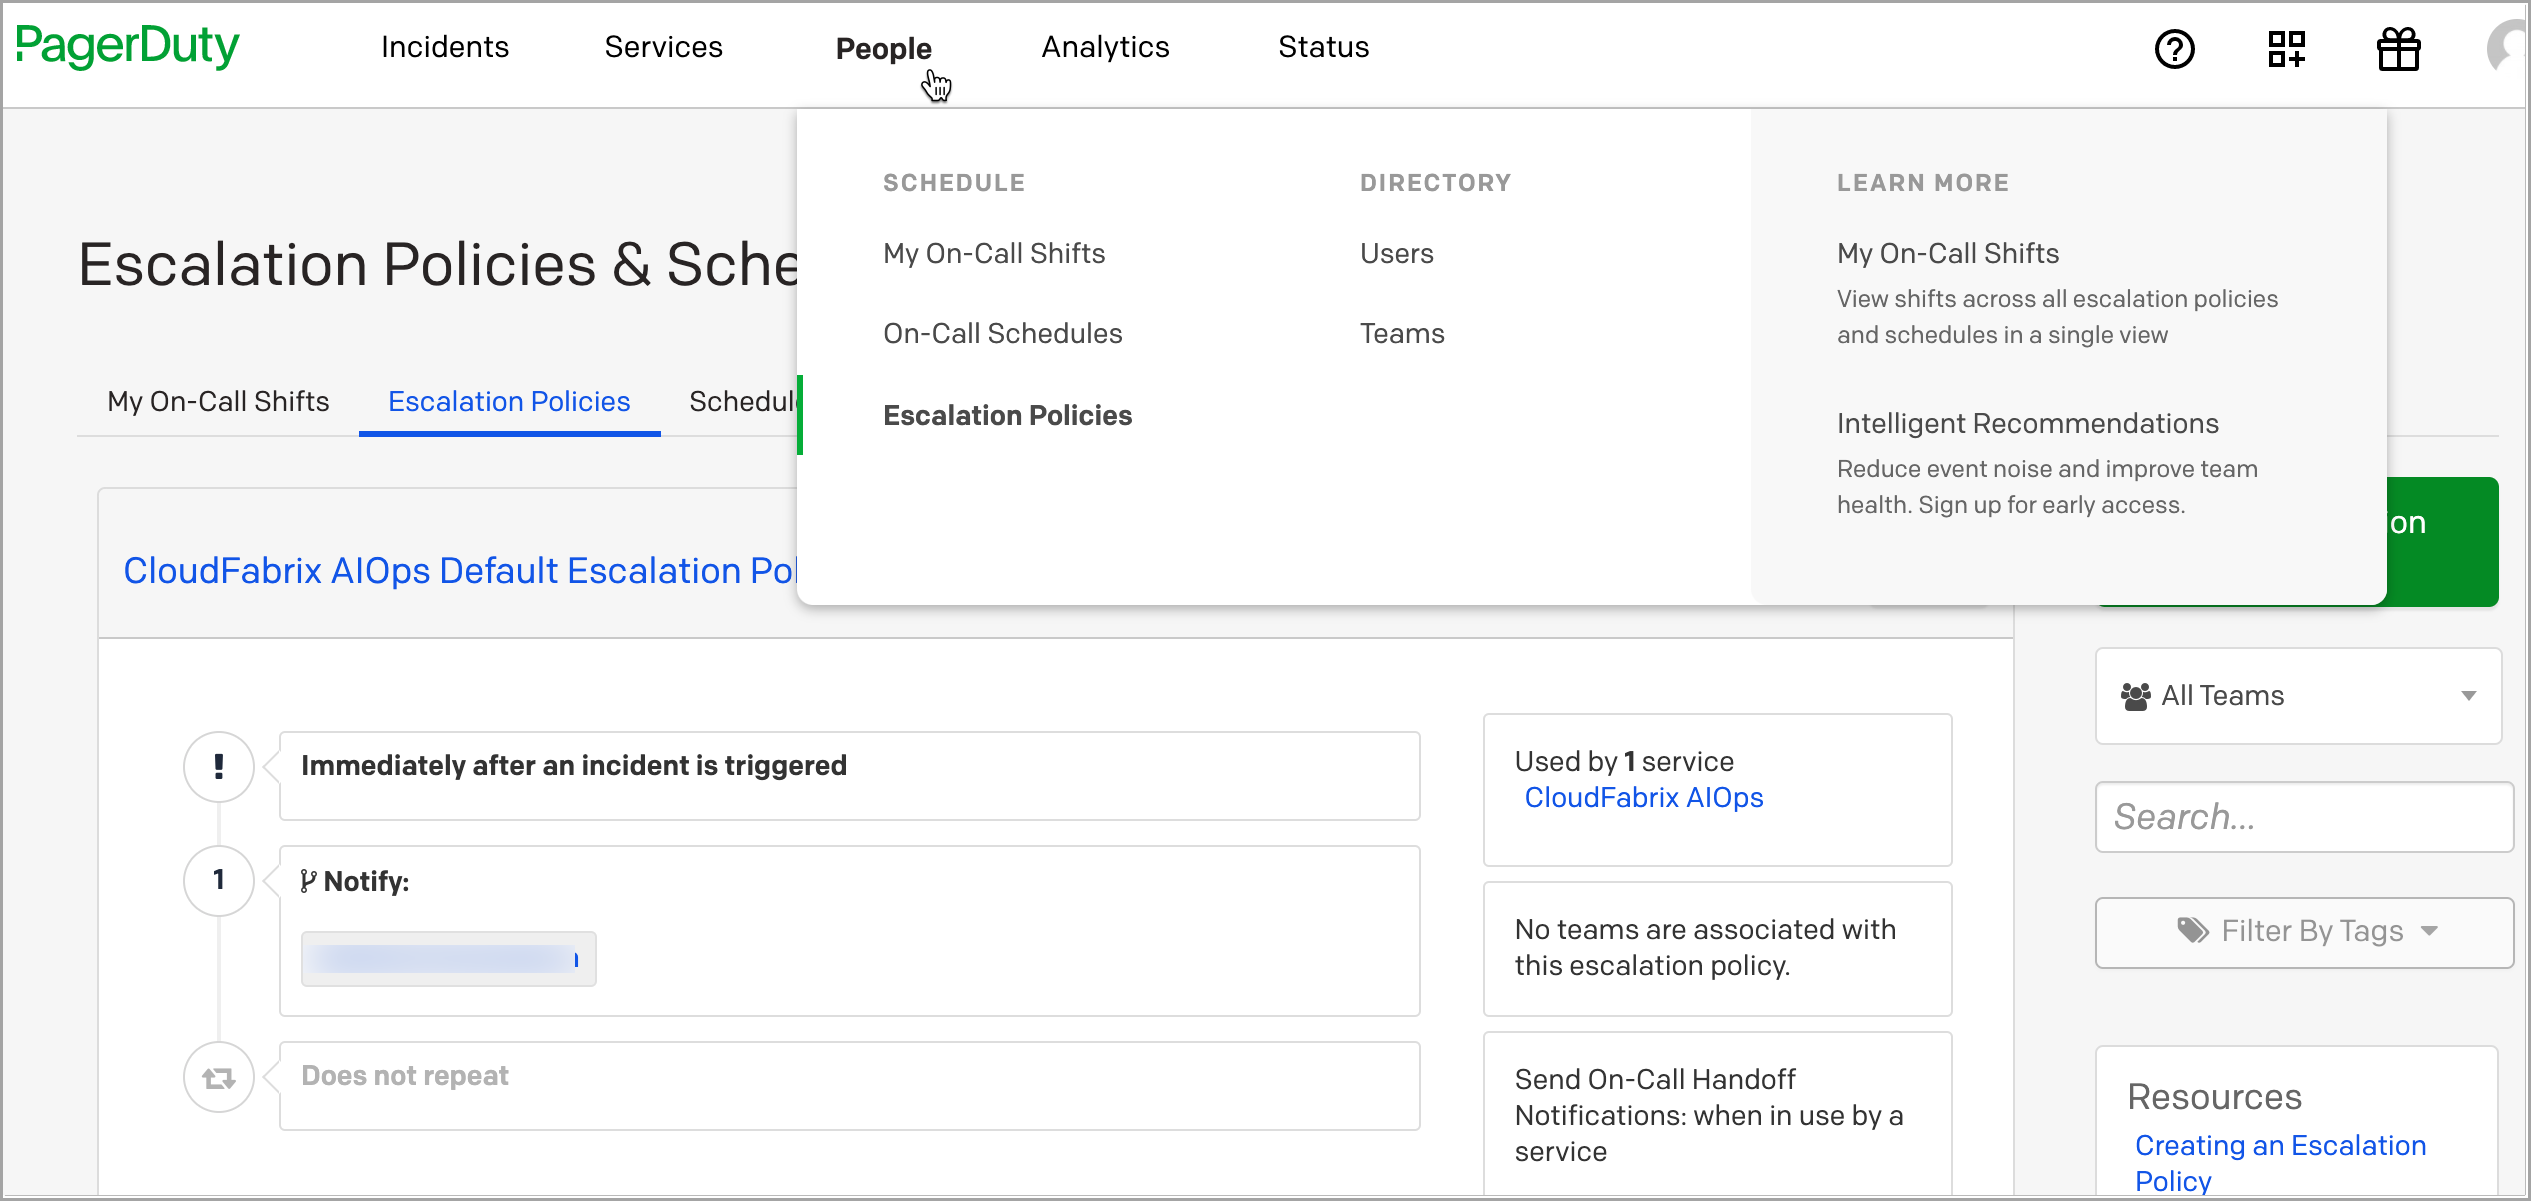Click the PagerDuty logo
2531x1201 pixels.
(x=127, y=46)
